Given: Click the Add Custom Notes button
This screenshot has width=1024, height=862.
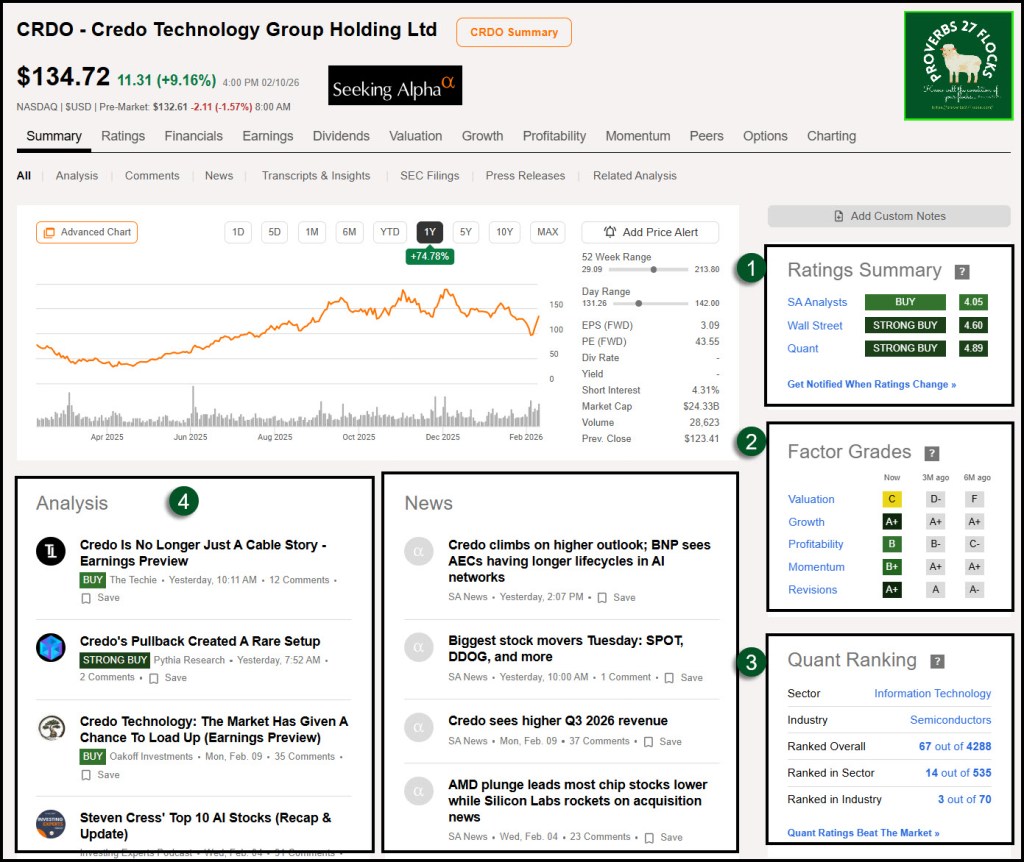Looking at the screenshot, I should click(x=889, y=216).
